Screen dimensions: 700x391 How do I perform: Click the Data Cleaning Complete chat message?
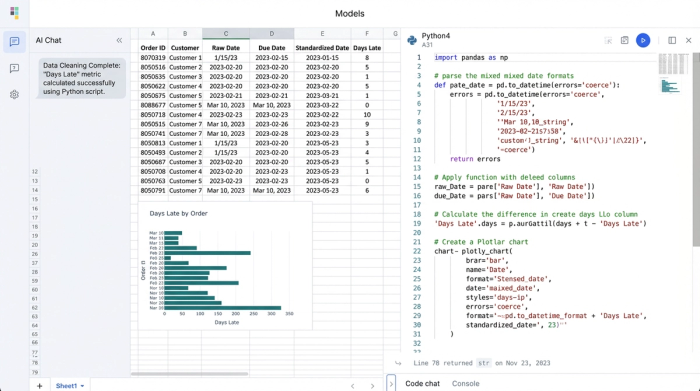(x=82, y=79)
